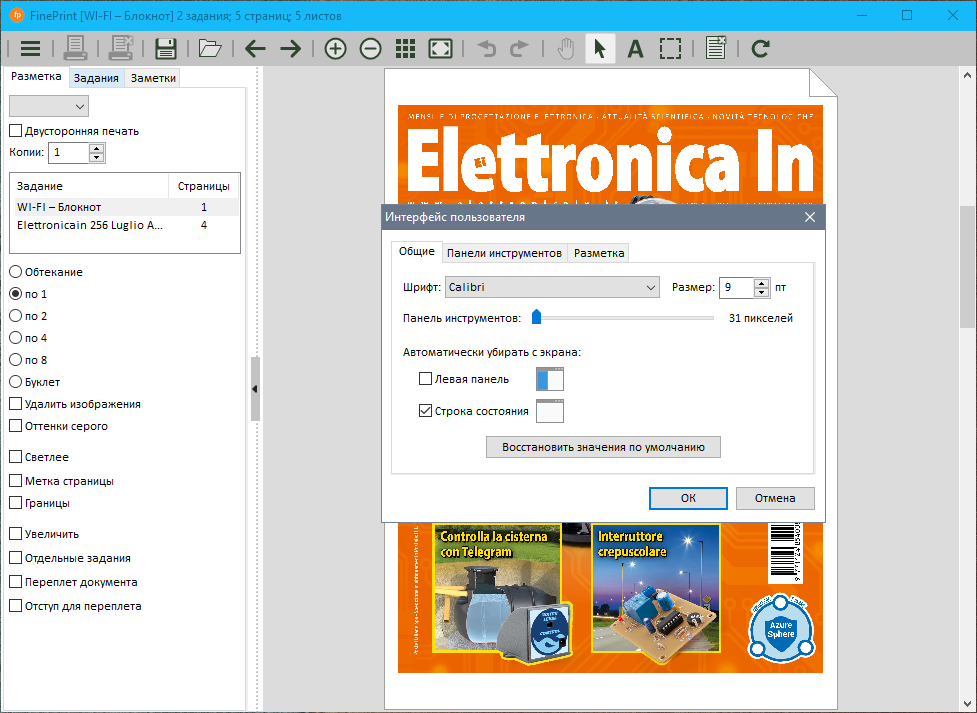Select the 'по 2' radio option
Screen dimensions: 977x713
16,316
